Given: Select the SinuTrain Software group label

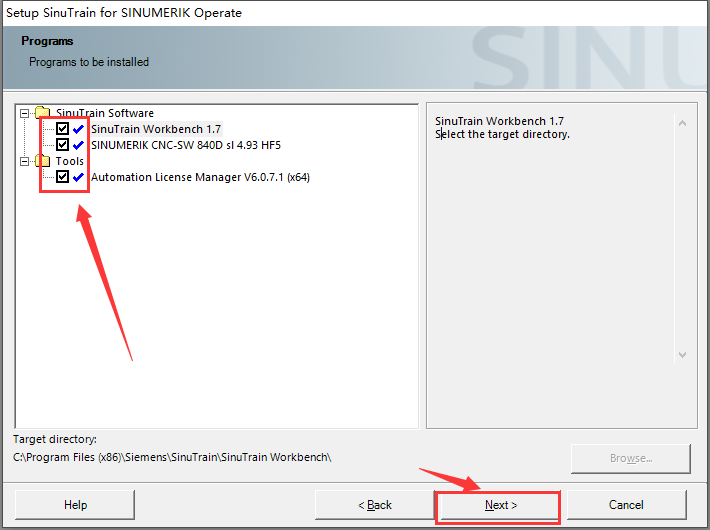Looking at the screenshot, I should pyautogui.click(x=105, y=113).
